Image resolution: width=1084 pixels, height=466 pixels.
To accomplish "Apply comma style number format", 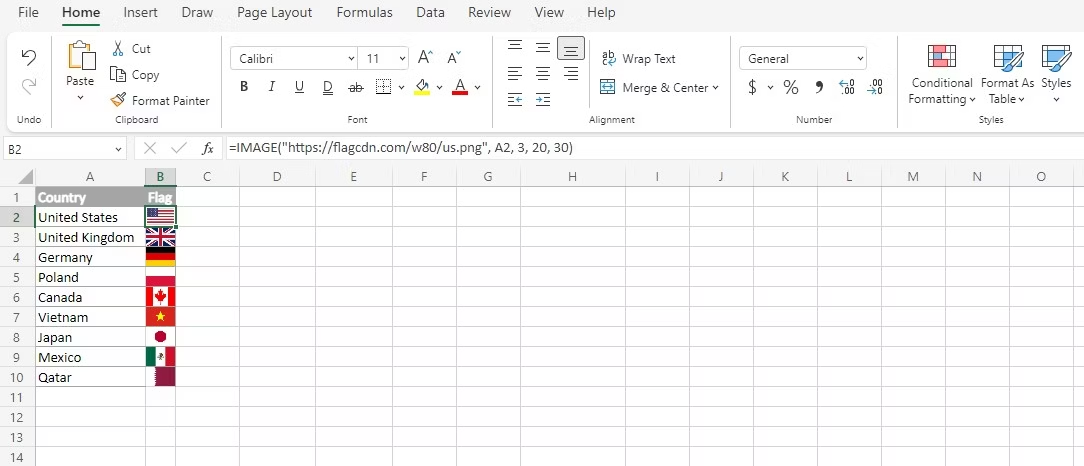I will pos(819,88).
